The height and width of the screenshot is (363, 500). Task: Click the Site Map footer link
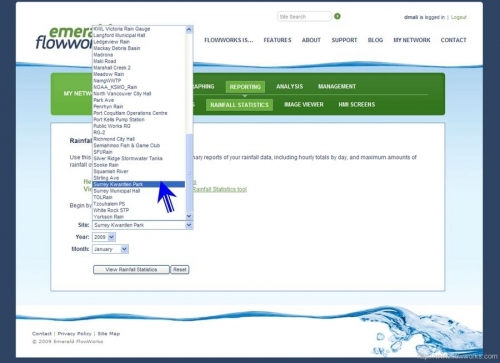109,334
